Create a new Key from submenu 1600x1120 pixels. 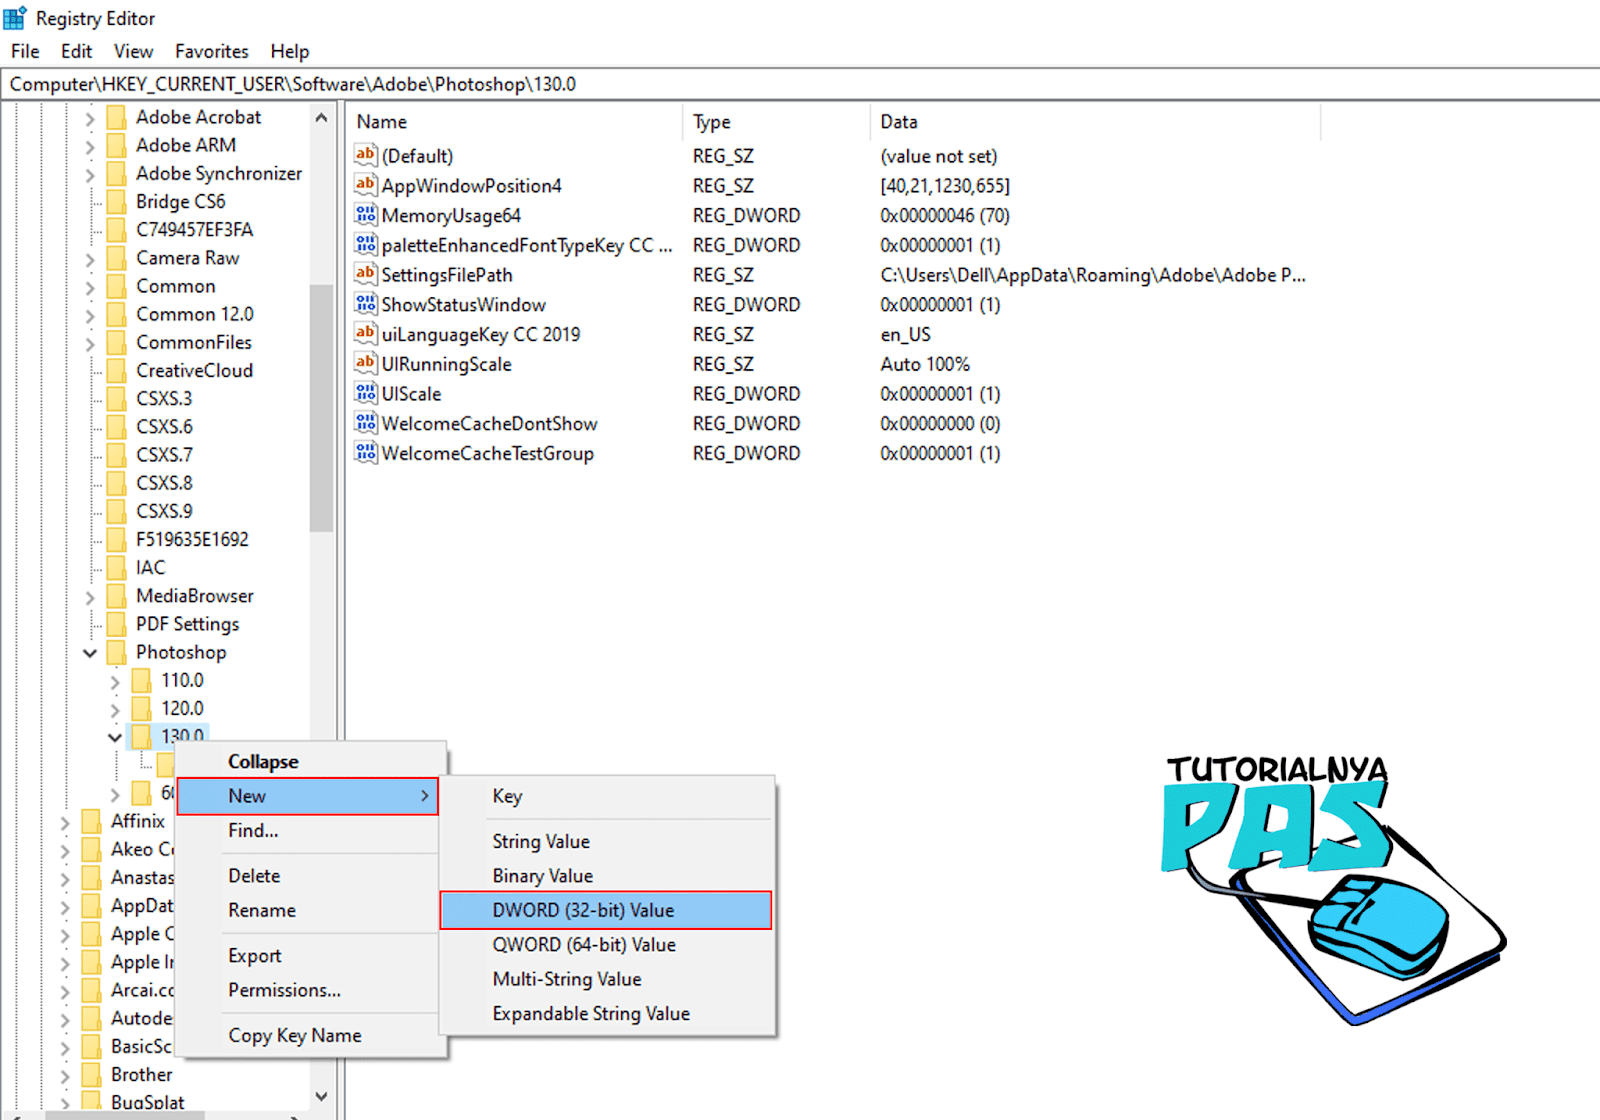(x=606, y=796)
